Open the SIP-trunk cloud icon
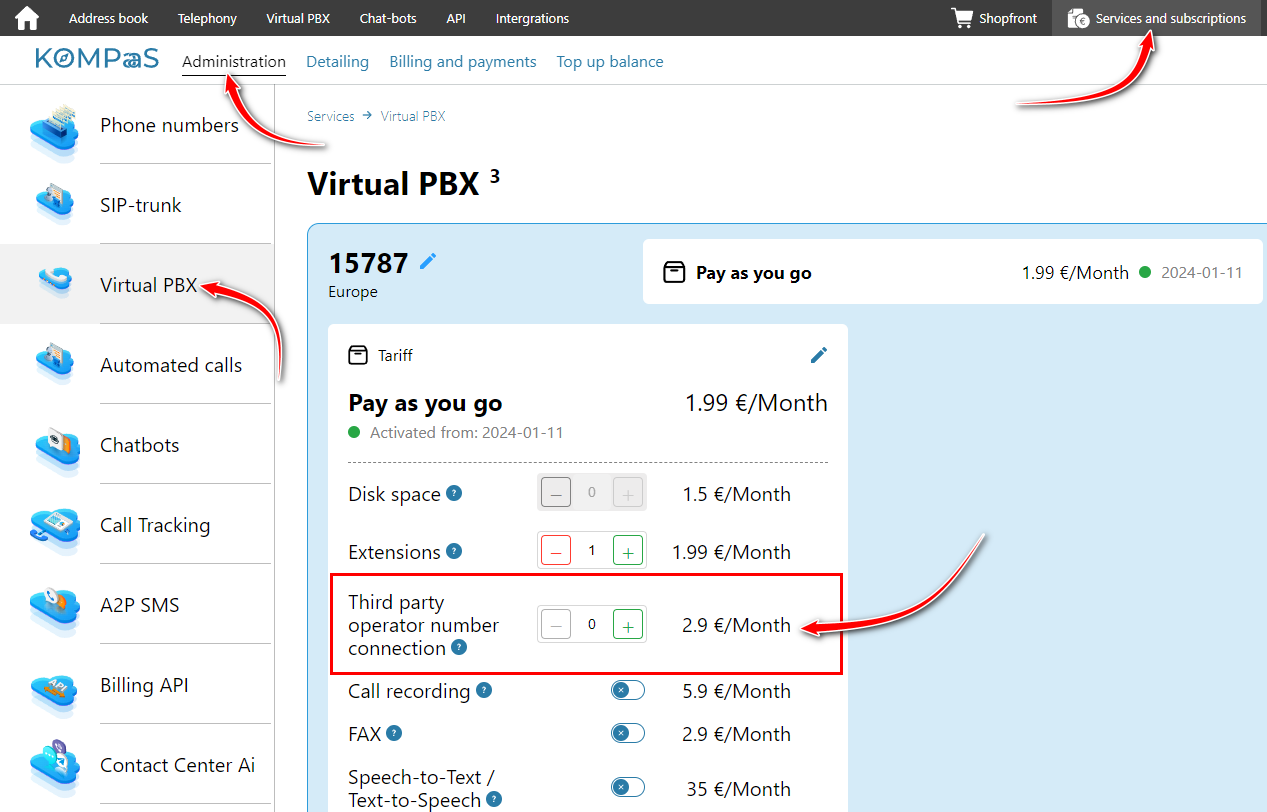The height and width of the screenshot is (812, 1267). [x=54, y=204]
